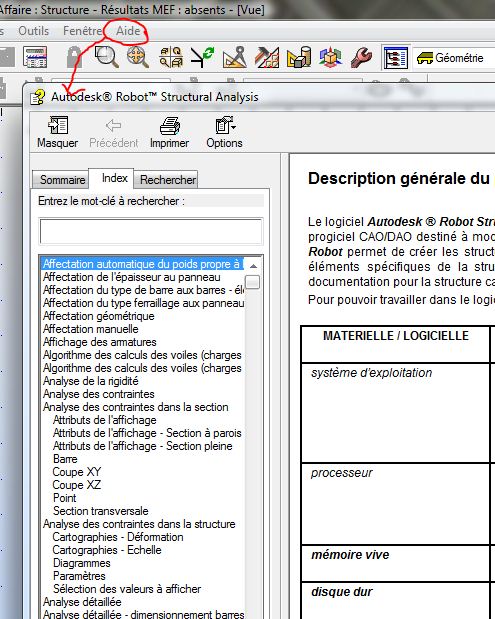
Task: Select 'Affectation géométrique' entry
Action: click(x=98, y=316)
